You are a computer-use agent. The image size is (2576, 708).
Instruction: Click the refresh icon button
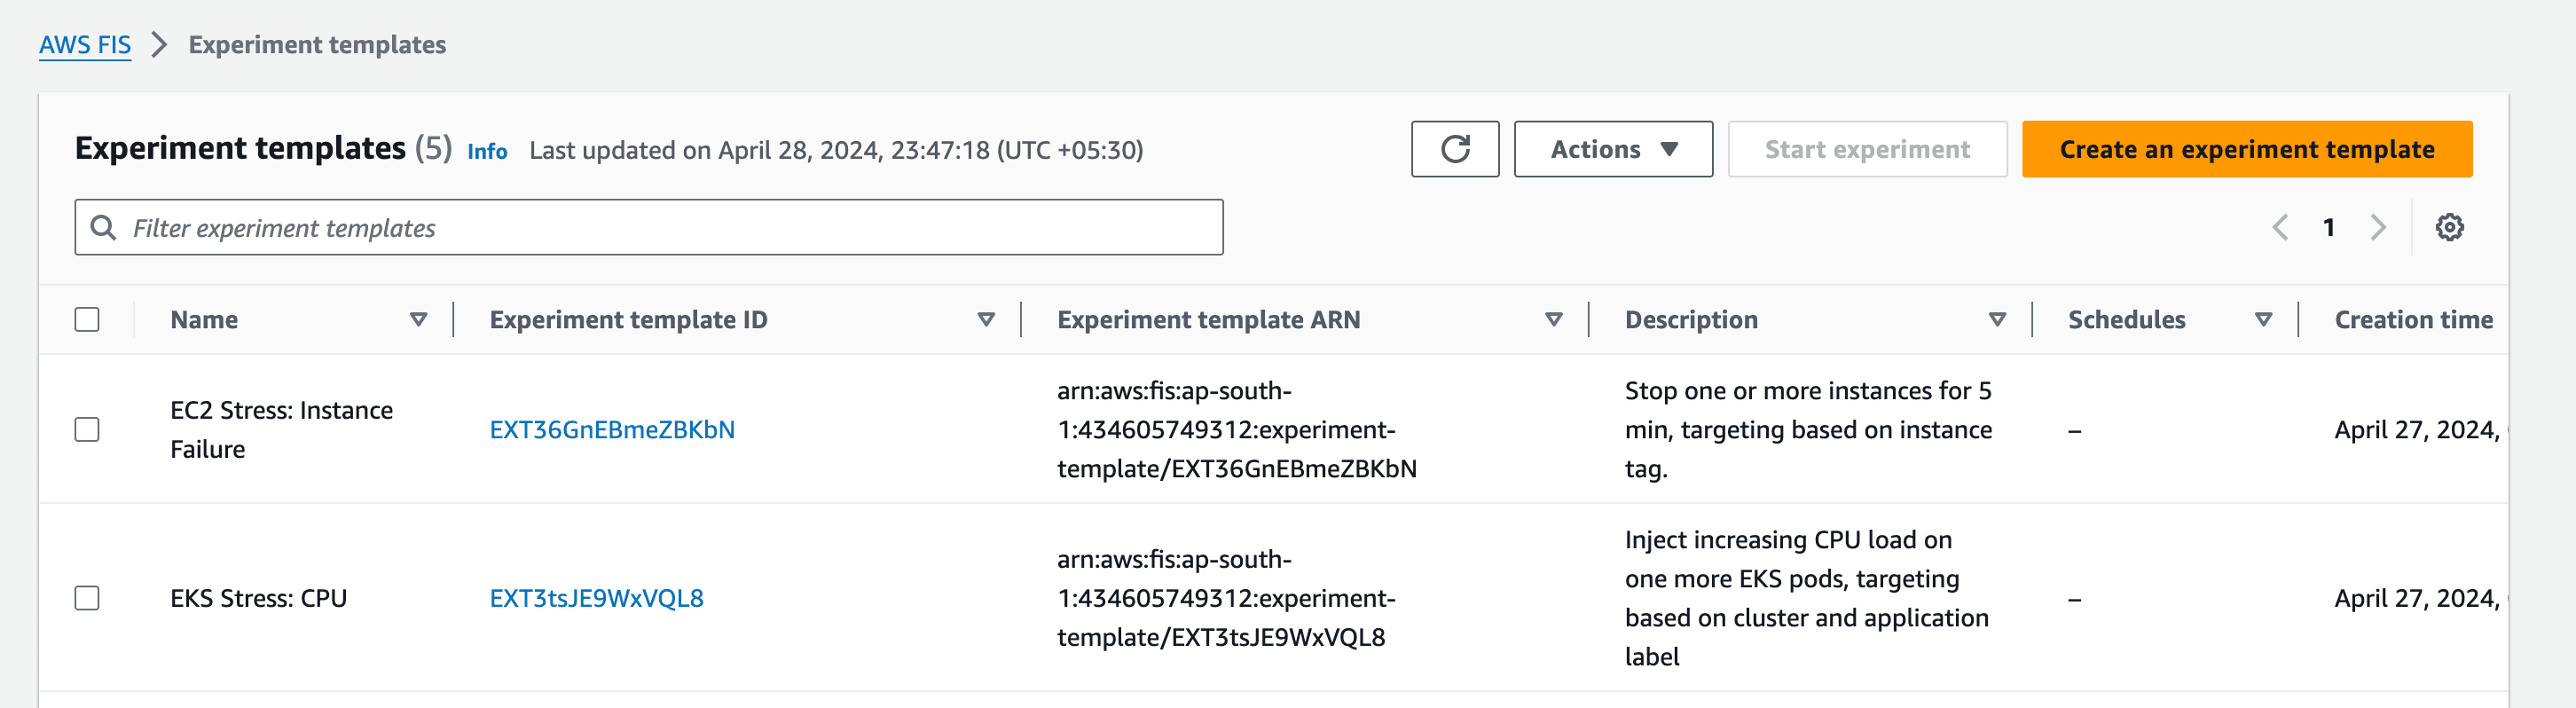coord(1455,149)
